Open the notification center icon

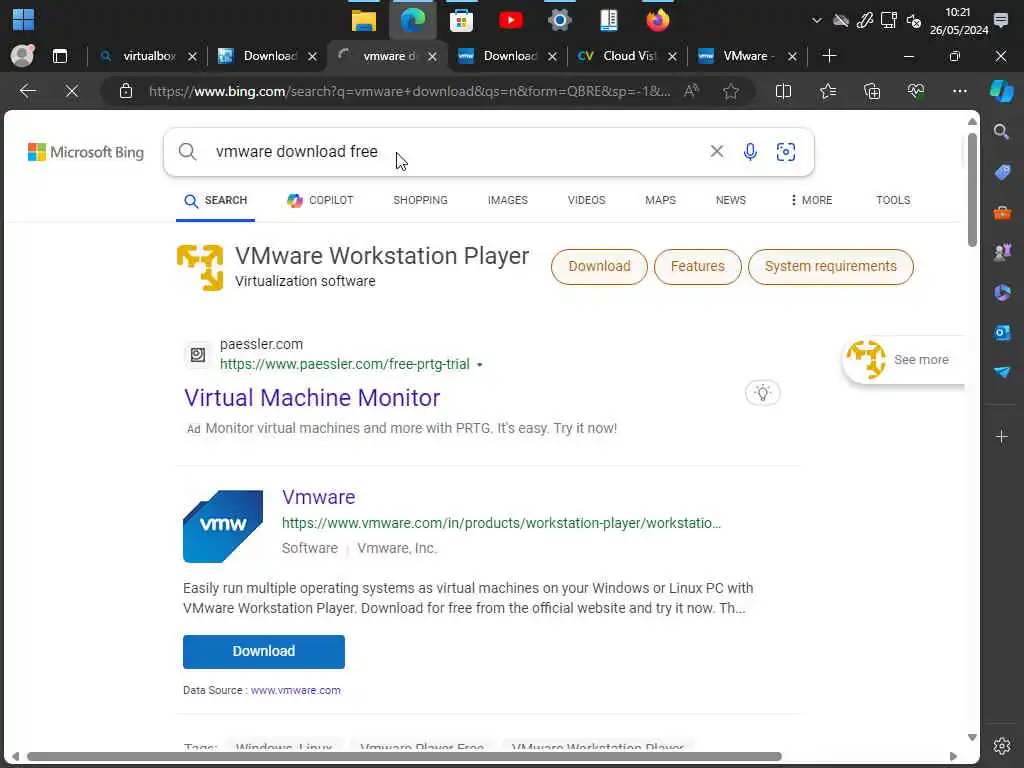[1000, 20]
